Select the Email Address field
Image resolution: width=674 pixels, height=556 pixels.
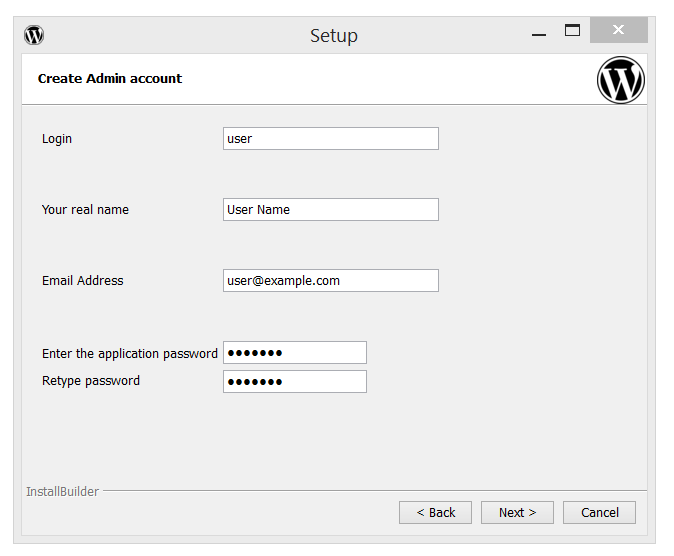coord(330,281)
